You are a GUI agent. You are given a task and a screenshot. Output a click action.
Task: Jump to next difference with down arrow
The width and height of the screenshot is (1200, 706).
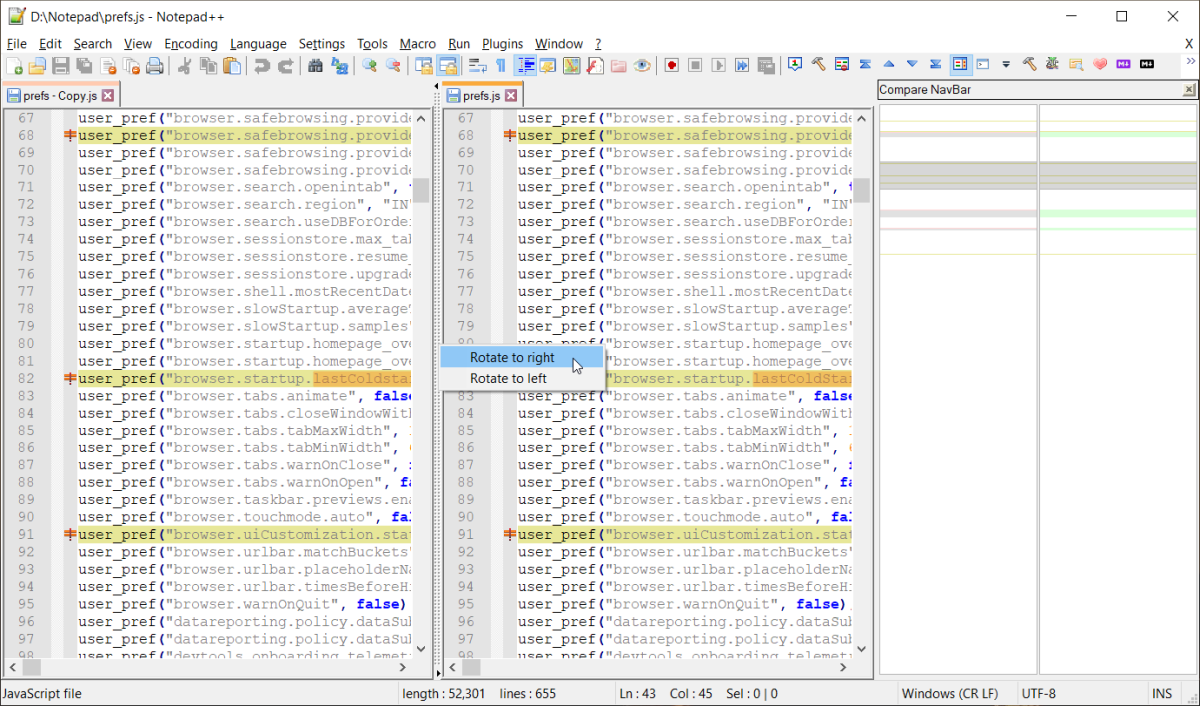tap(912, 65)
